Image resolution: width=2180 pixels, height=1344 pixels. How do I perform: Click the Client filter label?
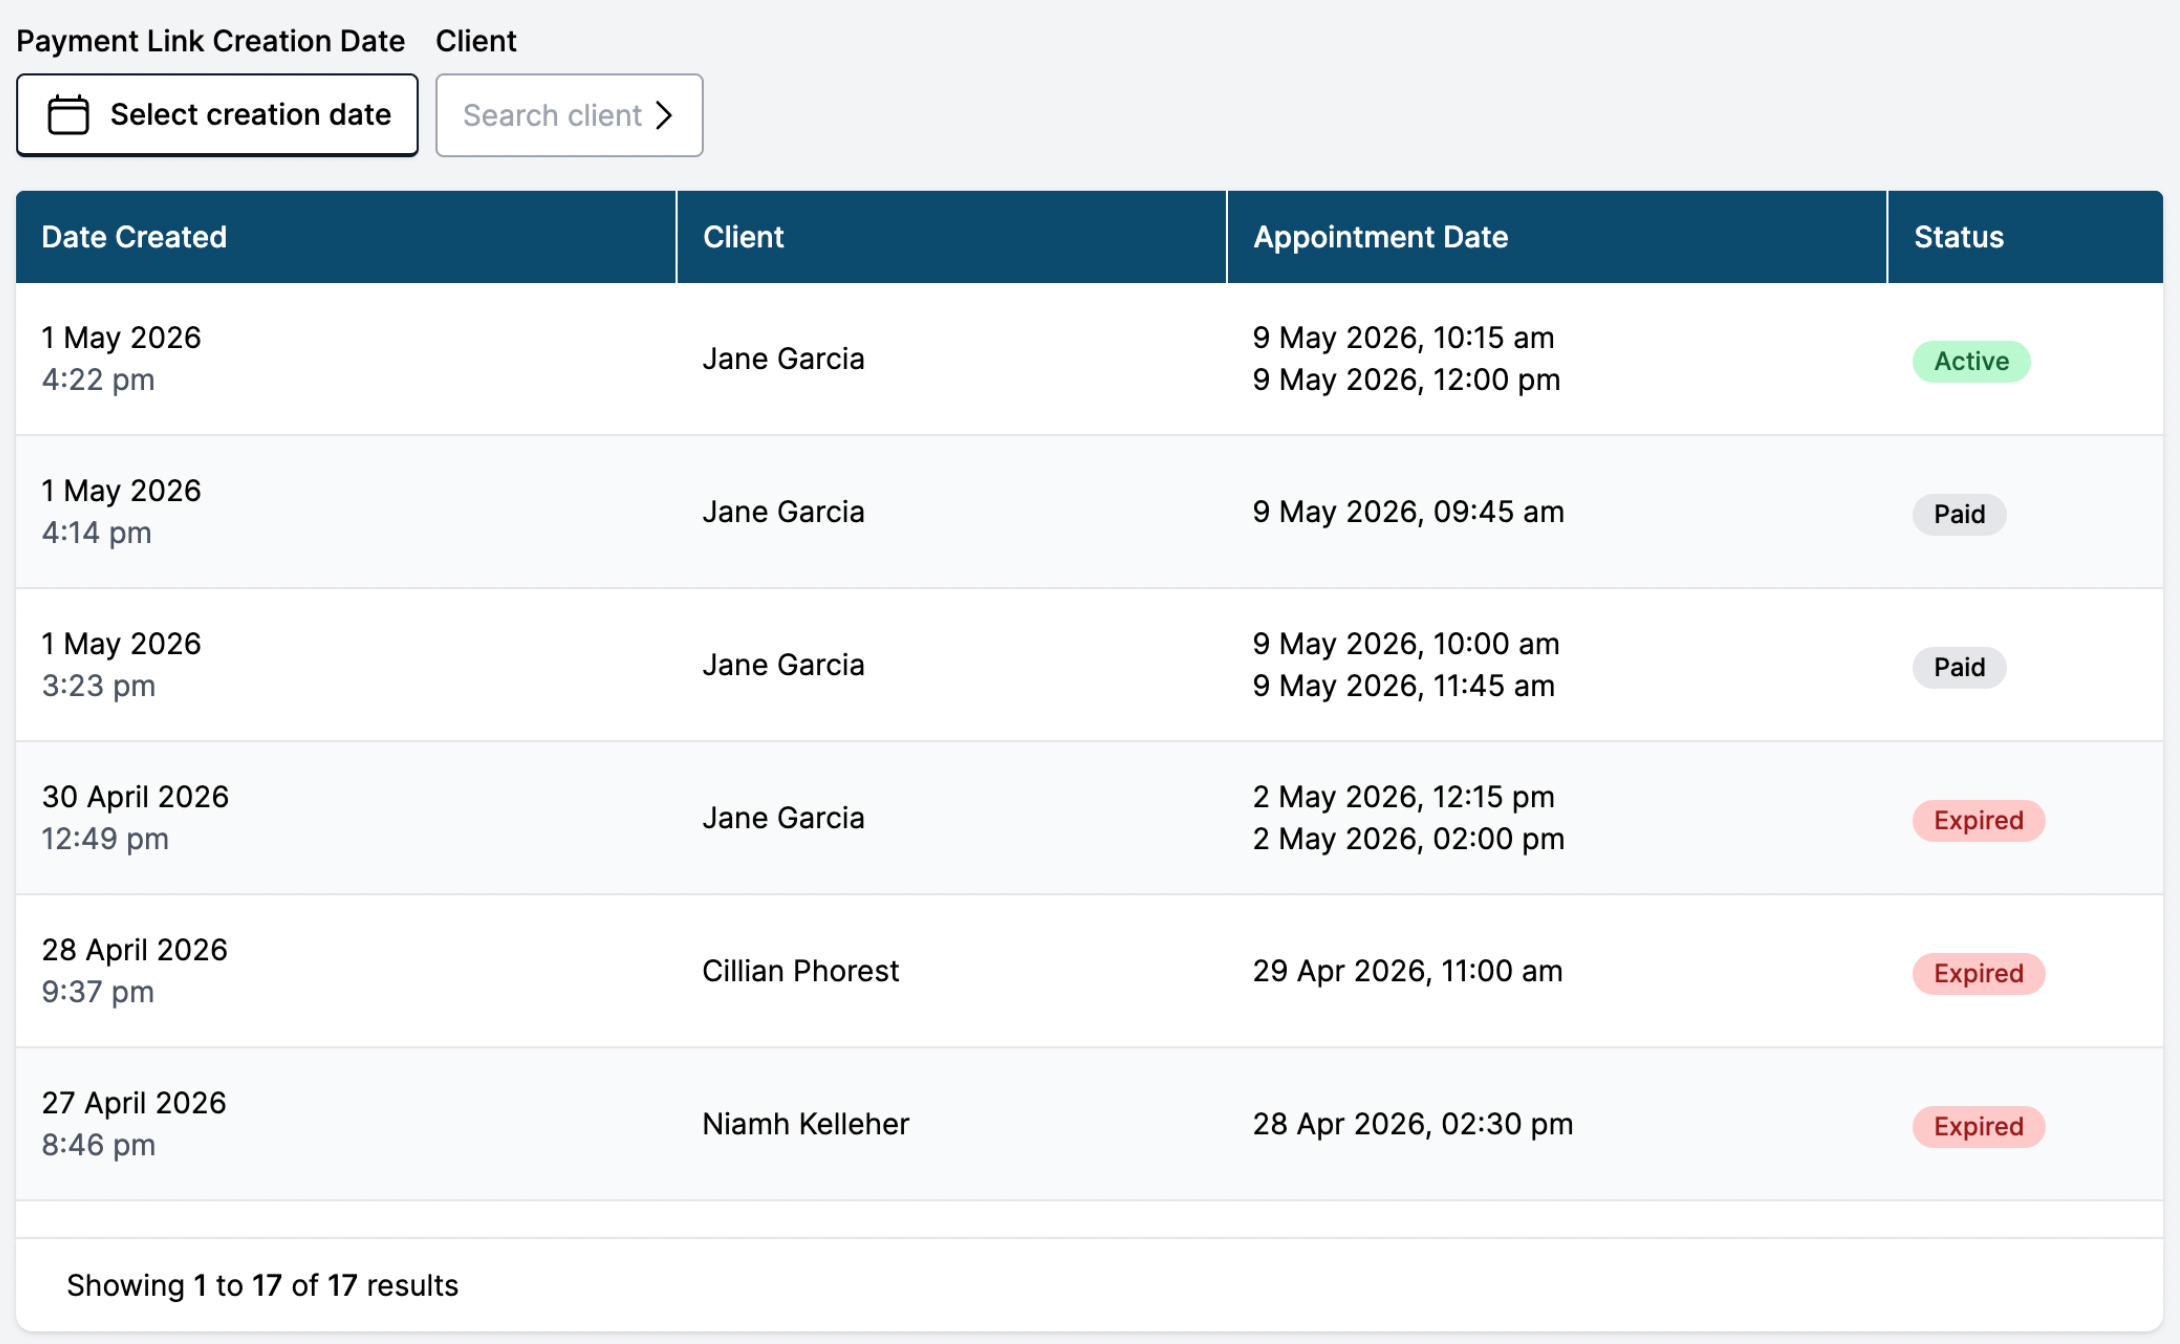(x=476, y=41)
